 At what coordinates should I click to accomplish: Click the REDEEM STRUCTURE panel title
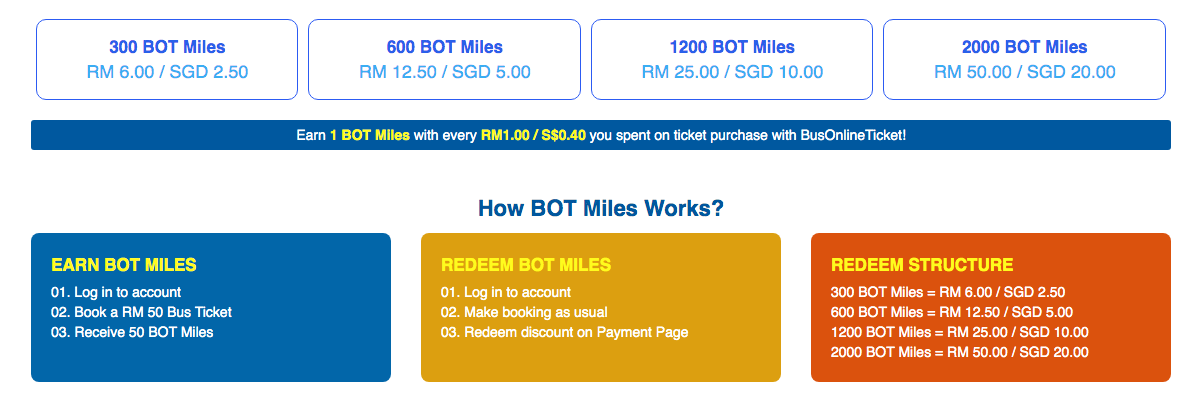[922, 265]
